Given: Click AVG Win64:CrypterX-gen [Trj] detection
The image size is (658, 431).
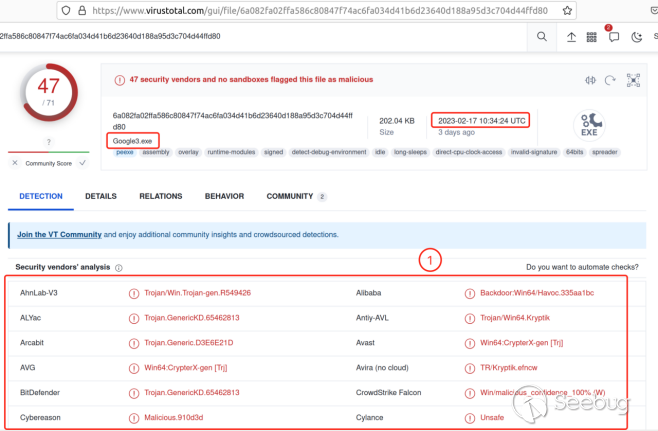Looking at the screenshot, I should (x=185, y=368).
